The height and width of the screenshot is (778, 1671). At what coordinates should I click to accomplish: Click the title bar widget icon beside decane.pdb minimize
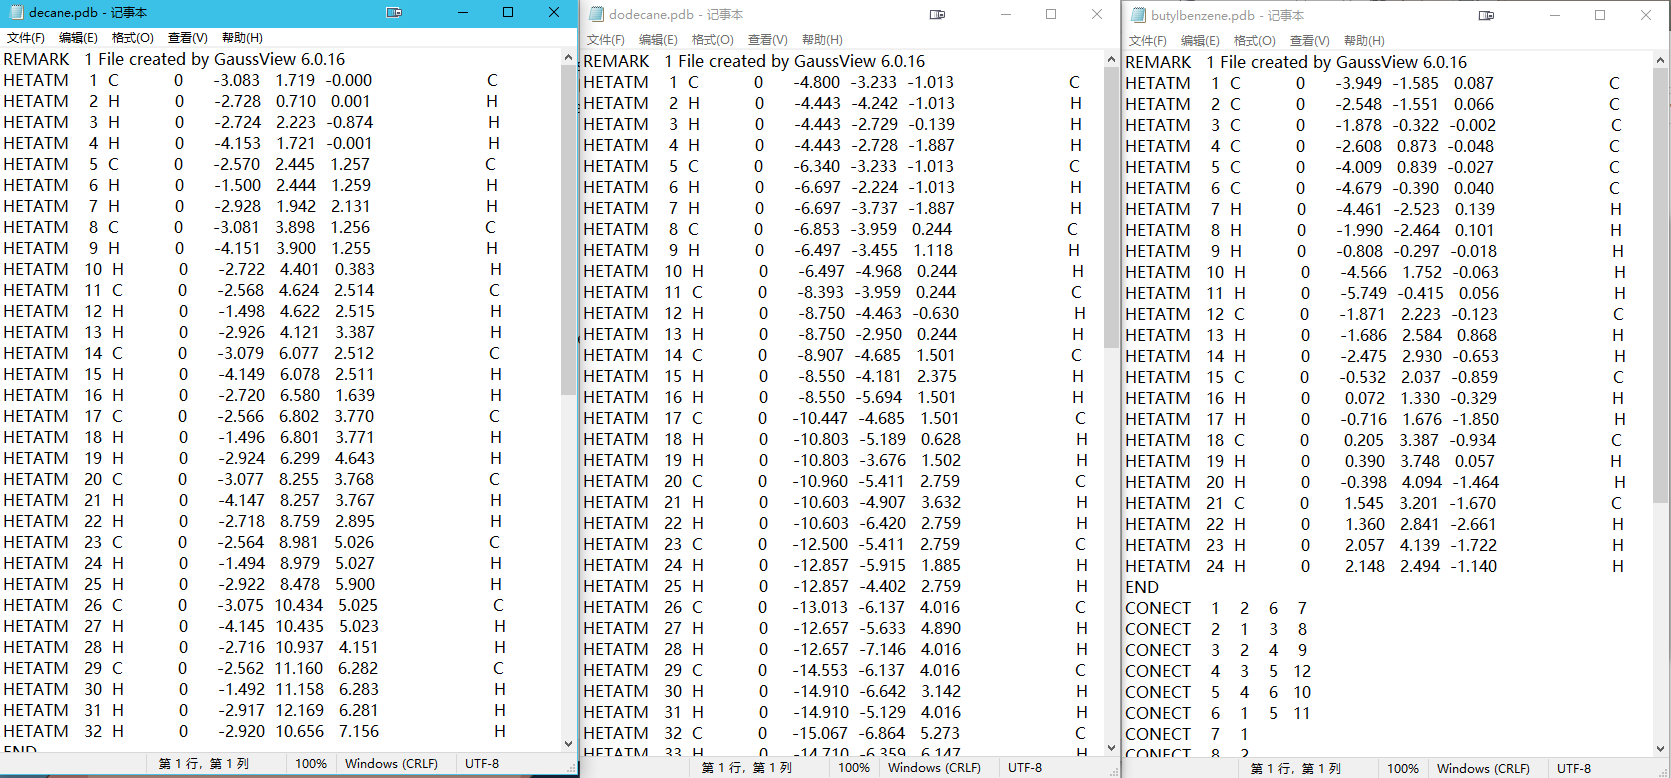pyautogui.click(x=394, y=13)
